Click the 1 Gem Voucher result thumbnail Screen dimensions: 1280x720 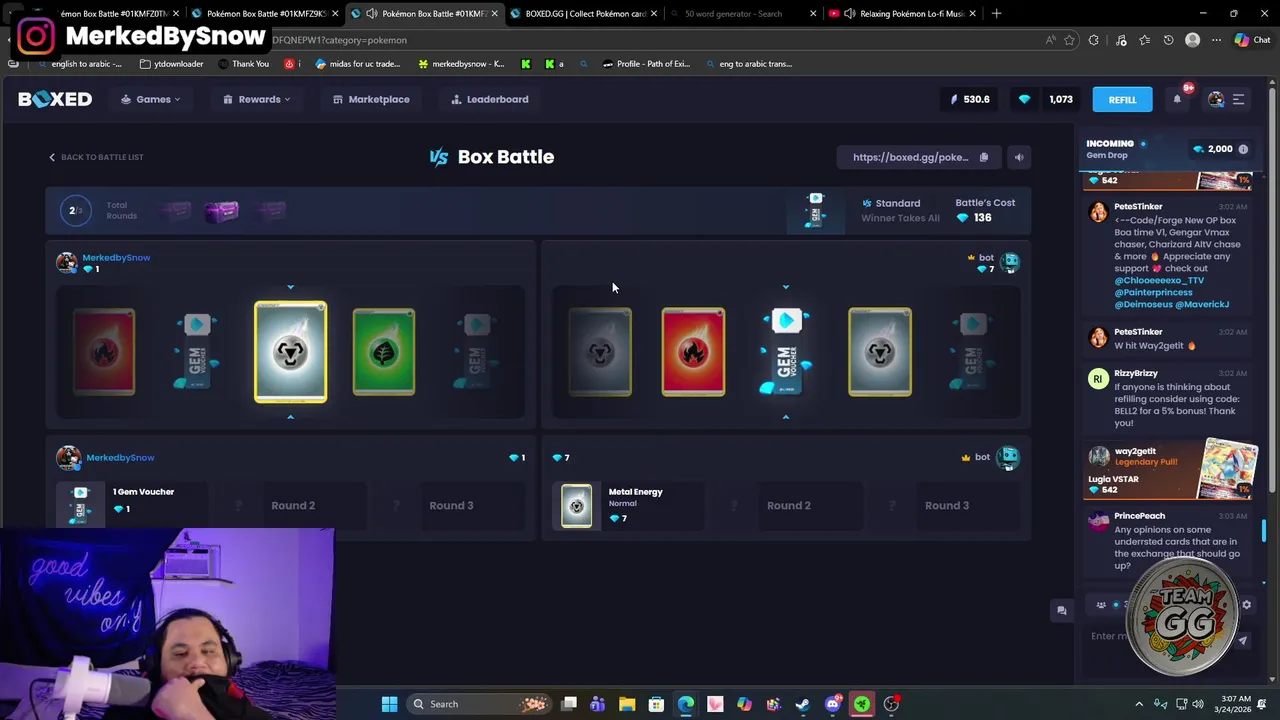[81, 505]
